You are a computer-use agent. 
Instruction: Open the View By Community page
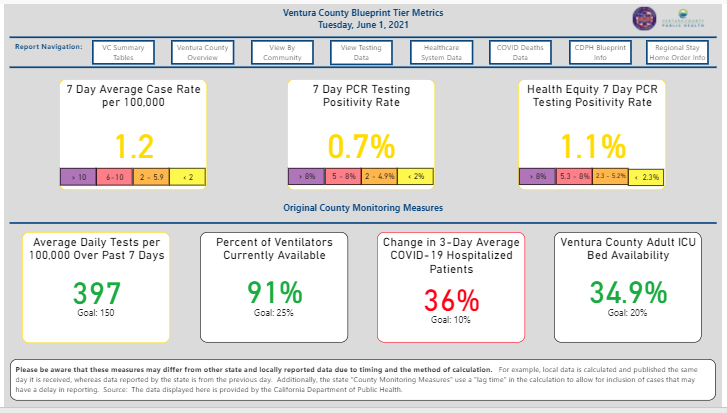[282, 52]
